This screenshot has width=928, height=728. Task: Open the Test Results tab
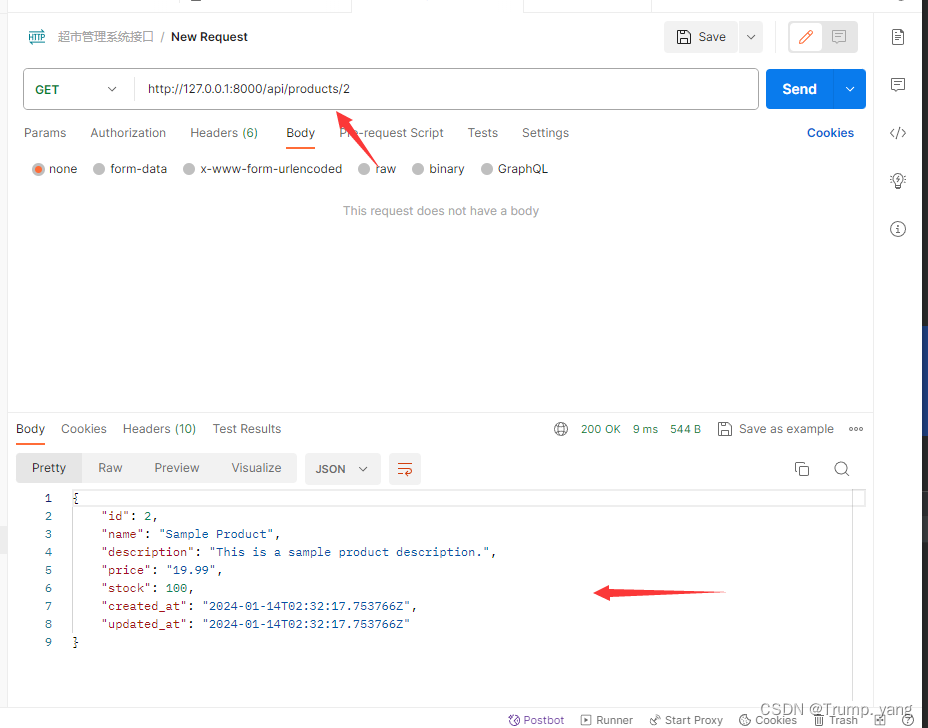pyautogui.click(x=247, y=429)
